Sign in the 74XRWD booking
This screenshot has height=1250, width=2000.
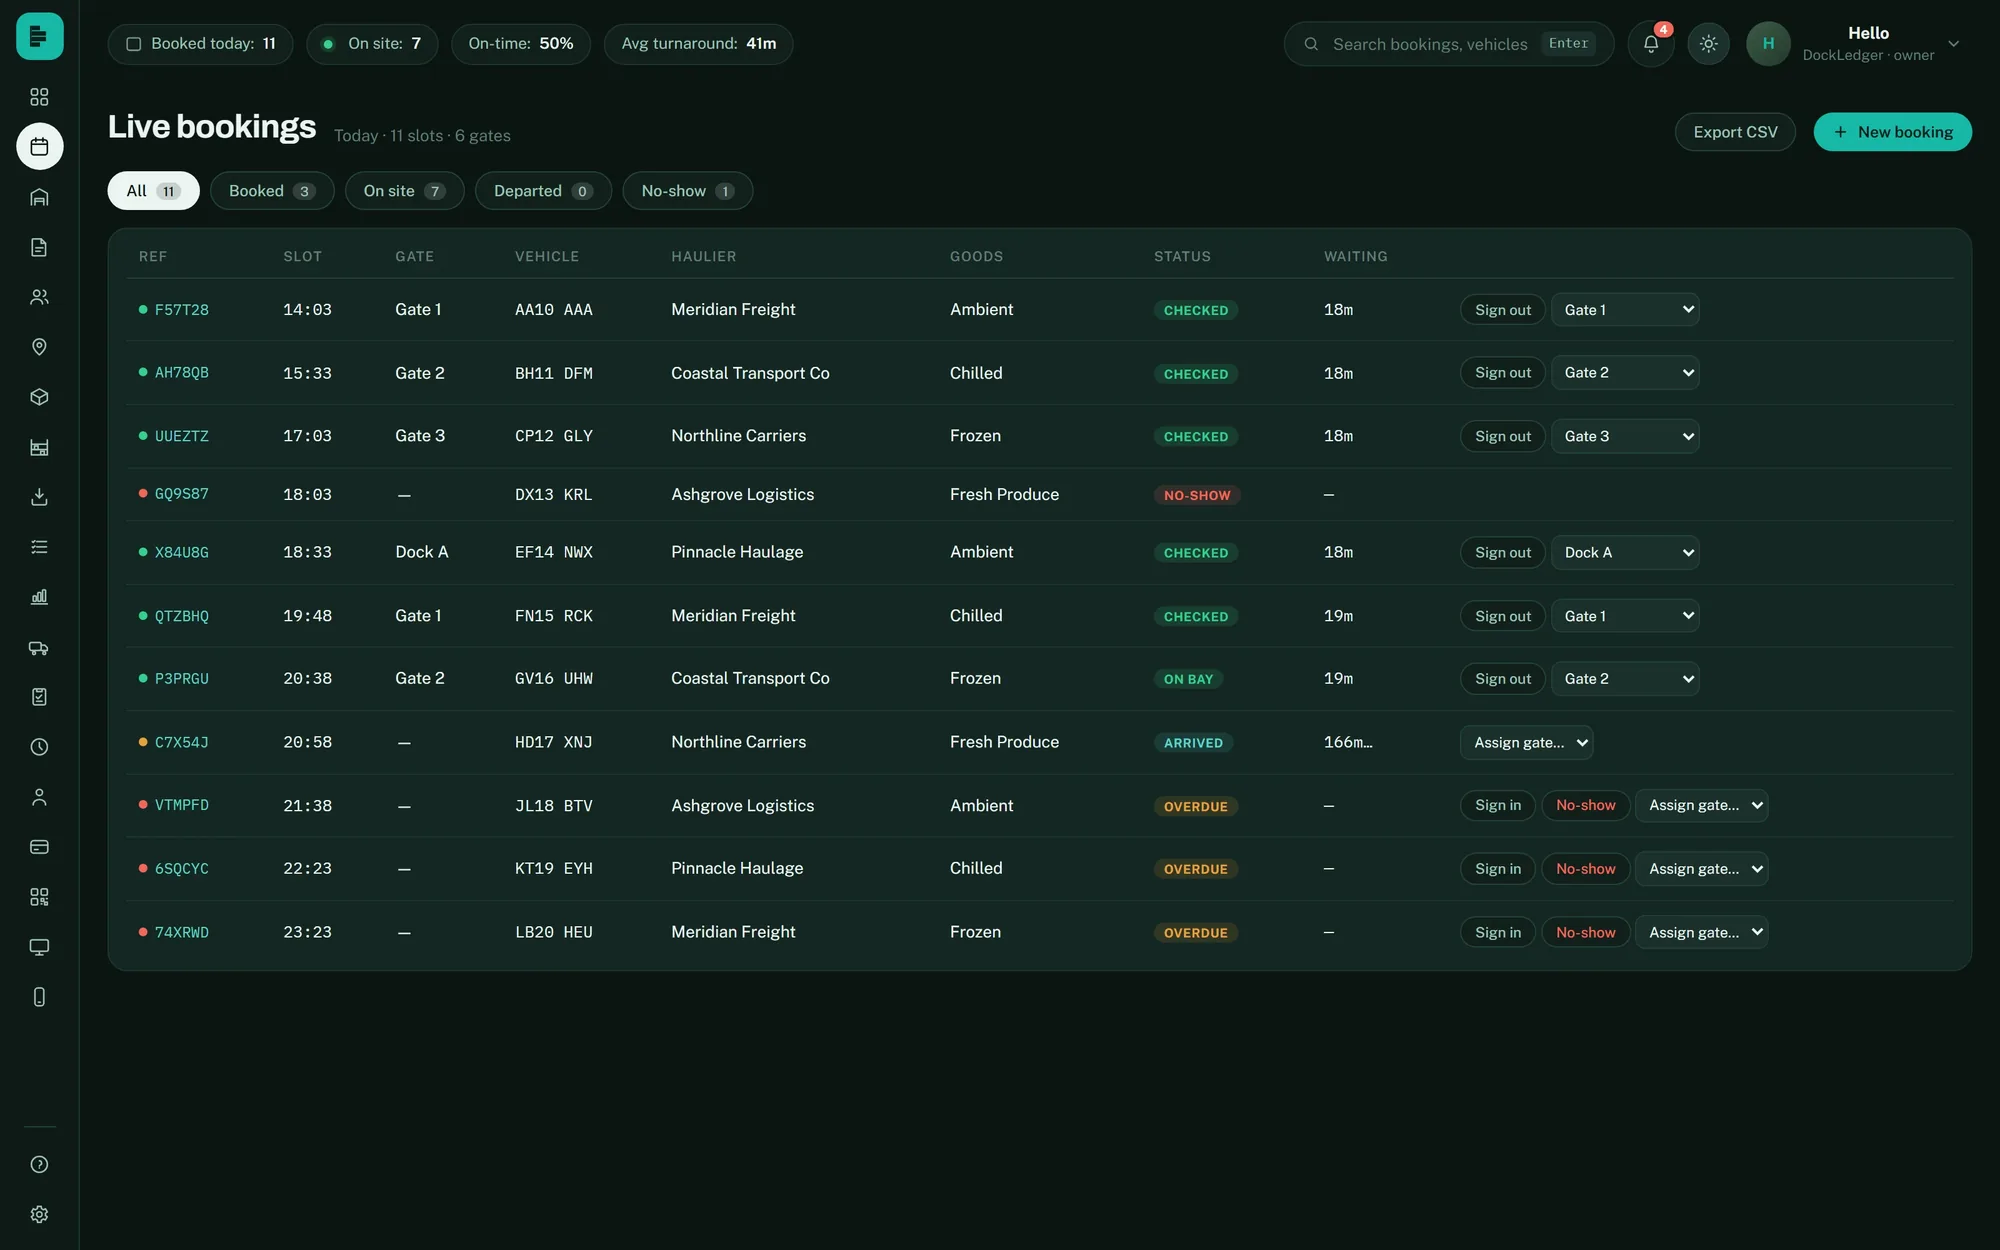pyautogui.click(x=1498, y=932)
